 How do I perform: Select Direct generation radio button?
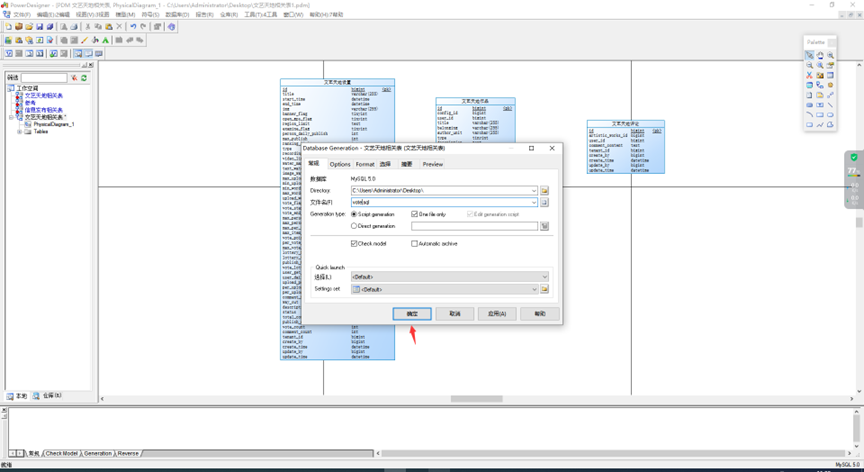tap(354, 226)
